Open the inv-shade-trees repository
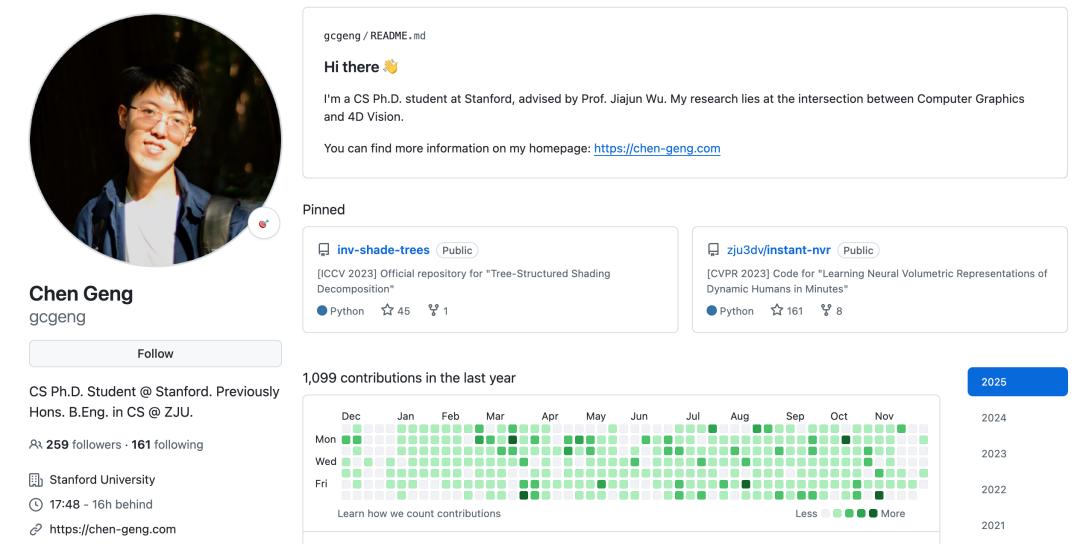The width and height of the screenshot is (1080, 544). (383, 250)
